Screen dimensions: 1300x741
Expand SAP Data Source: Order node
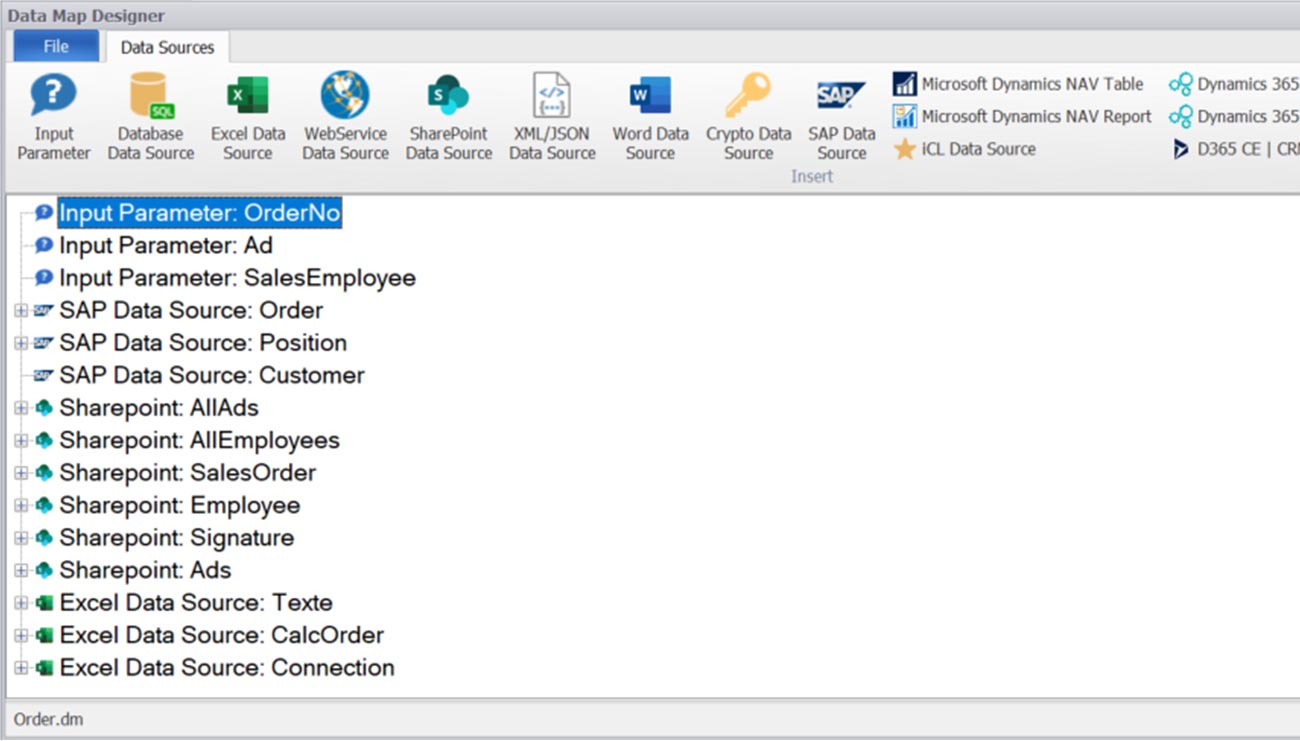coord(21,311)
